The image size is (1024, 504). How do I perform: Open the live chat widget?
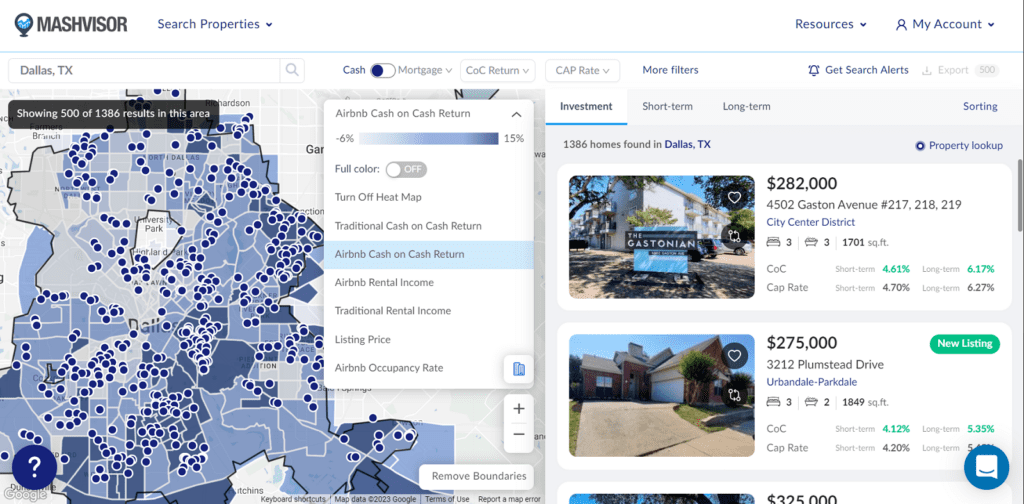986,467
